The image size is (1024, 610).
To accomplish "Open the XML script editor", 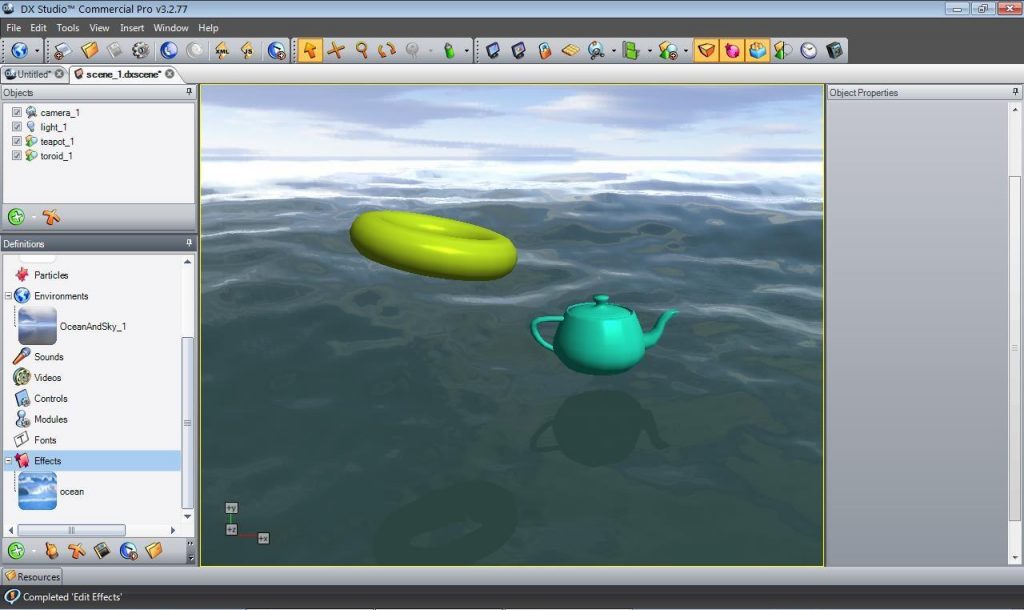I will tap(222, 50).
